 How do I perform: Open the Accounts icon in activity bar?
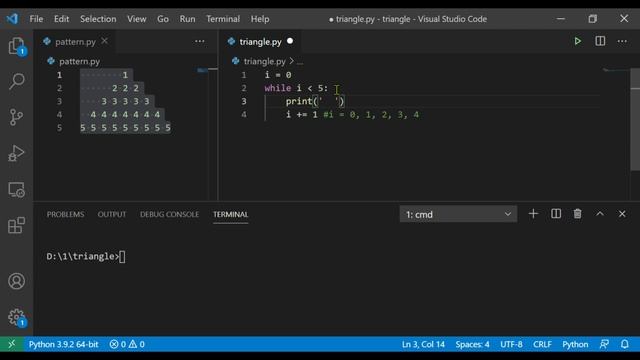tap(16, 281)
